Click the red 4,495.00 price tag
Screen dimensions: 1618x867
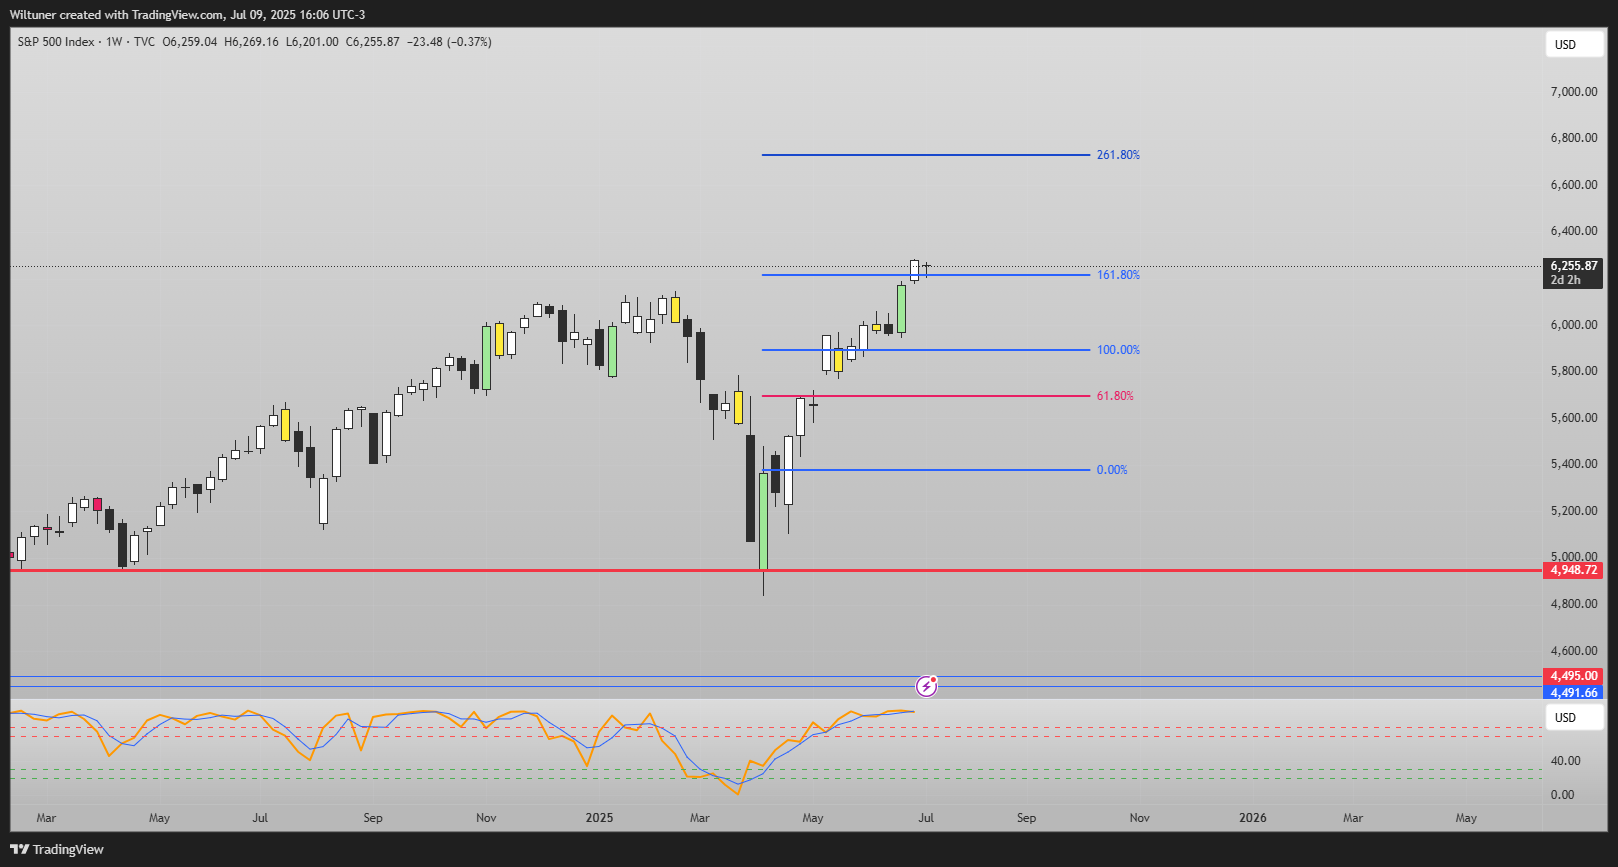[1574, 676]
